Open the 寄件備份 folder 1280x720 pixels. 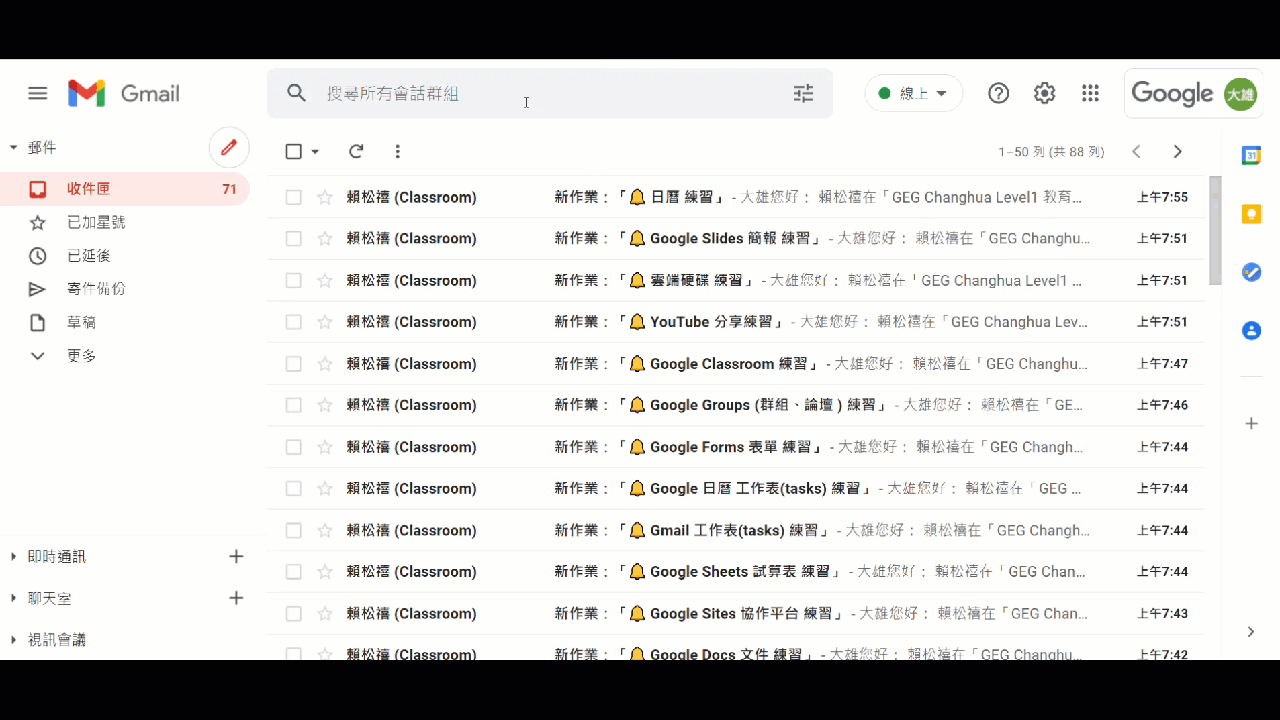(125, 289)
